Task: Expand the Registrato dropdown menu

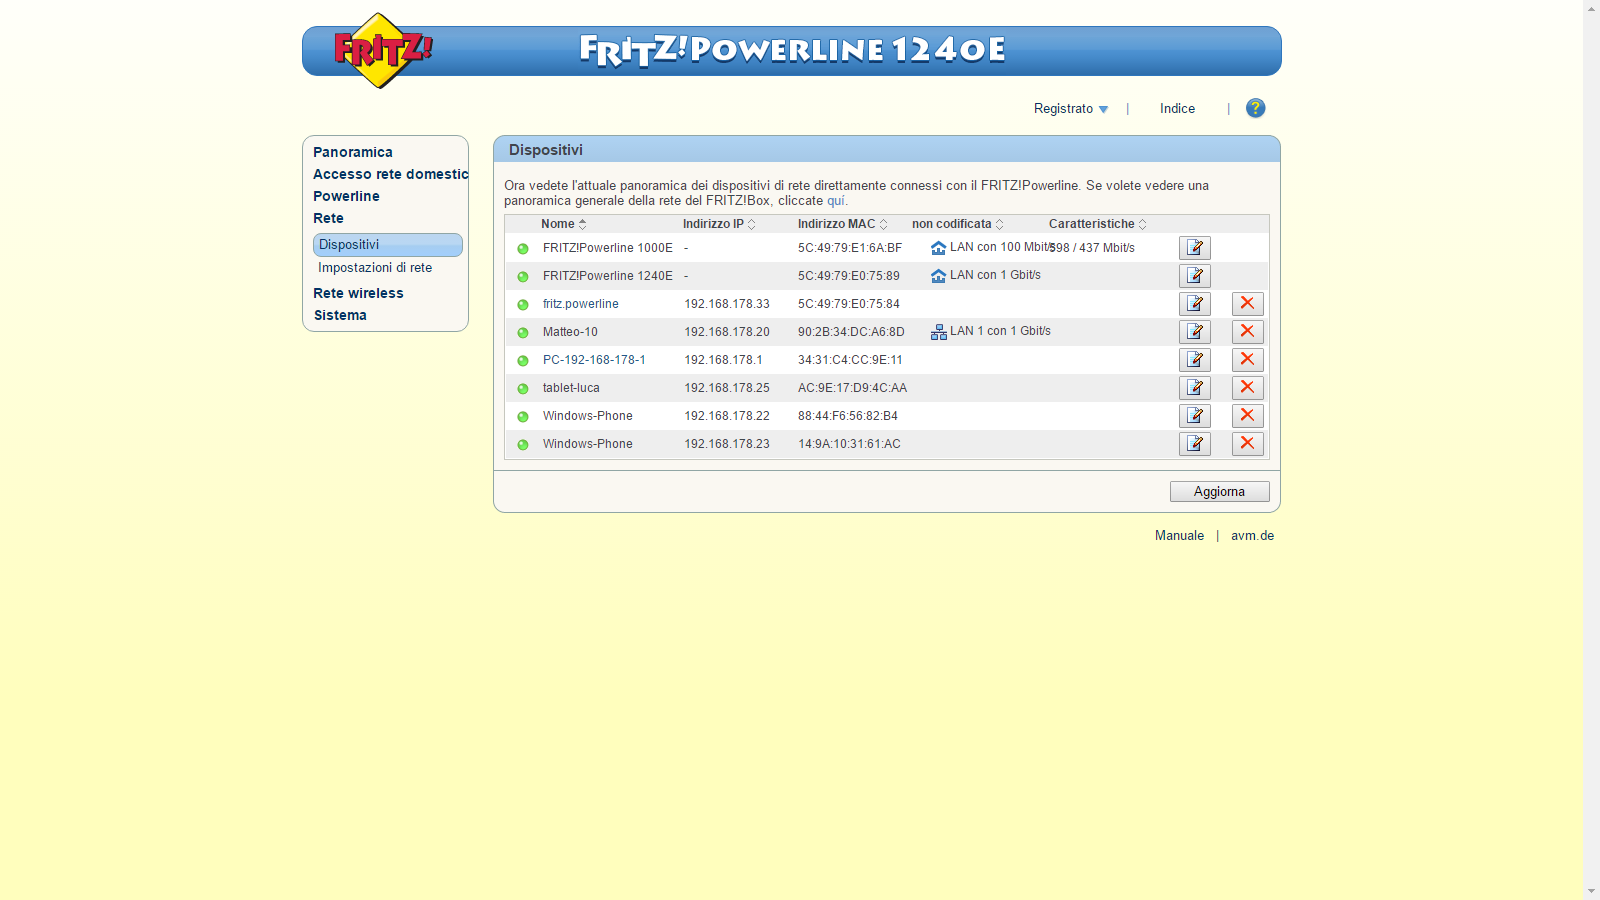Action: point(1071,109)
